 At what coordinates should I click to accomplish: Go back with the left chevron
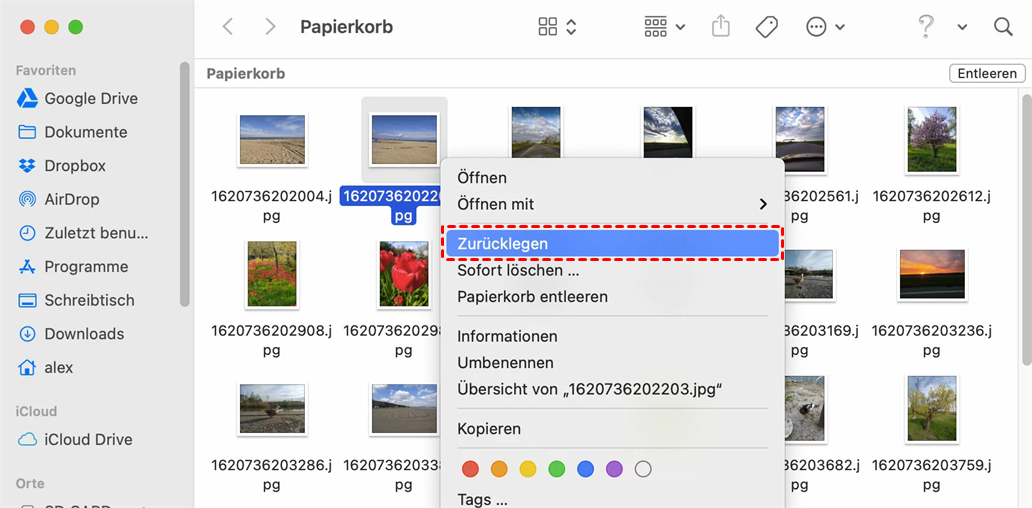[x=228, y=27]
